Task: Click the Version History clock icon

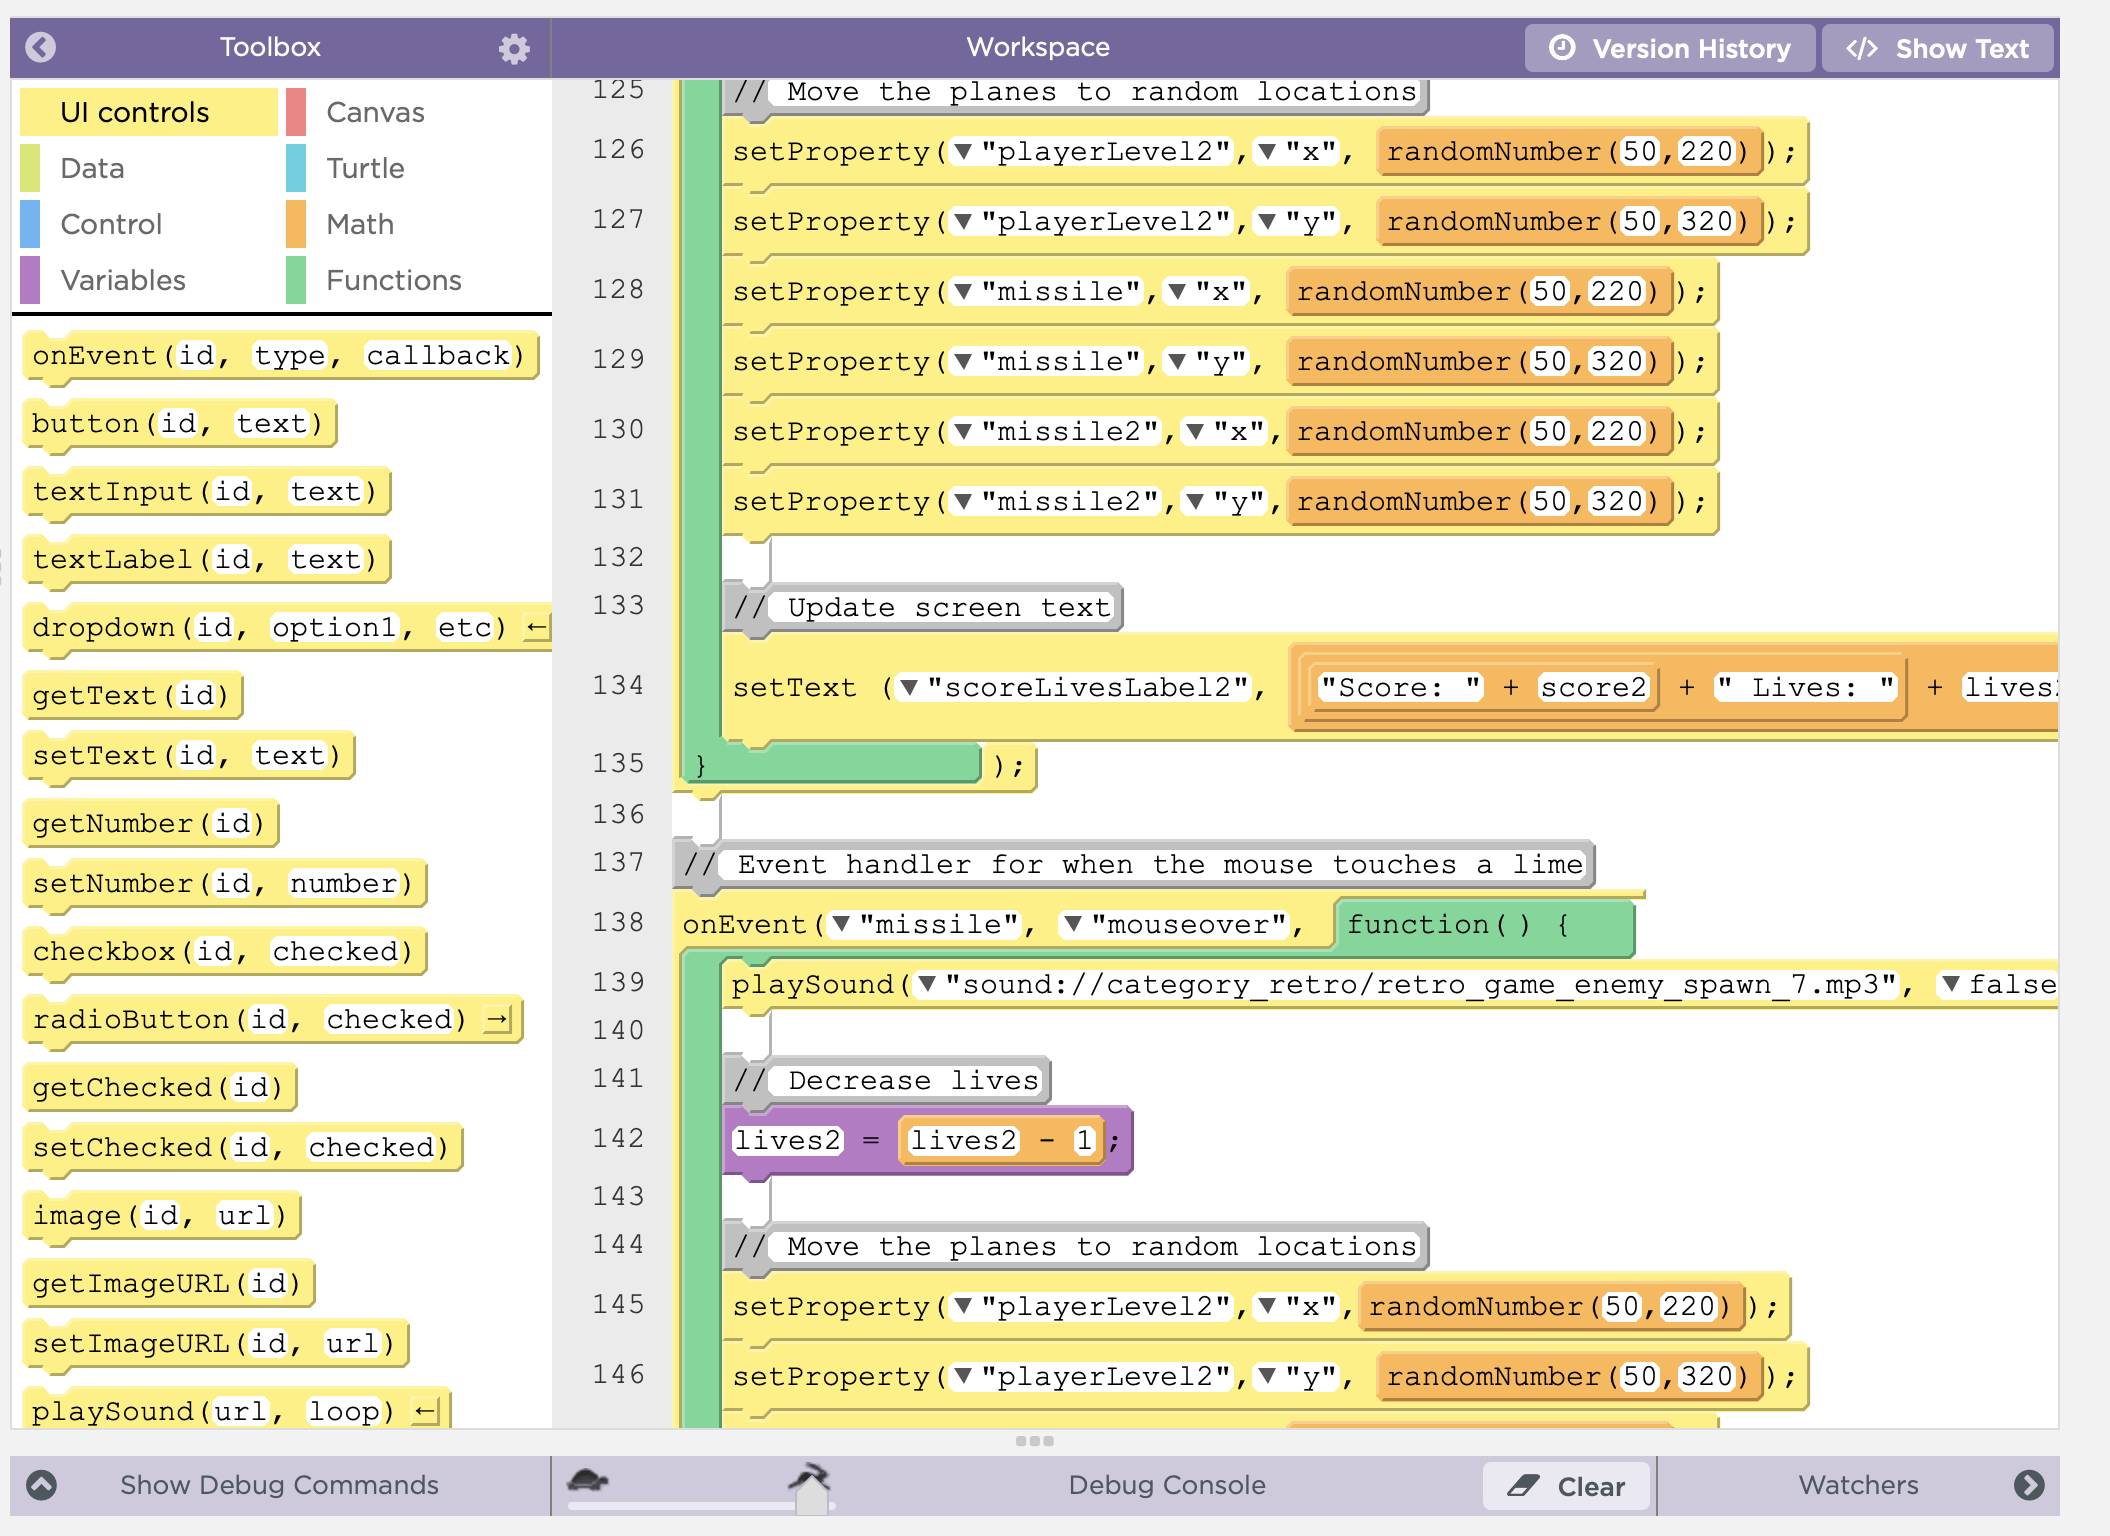Action: coord(1561,48)
